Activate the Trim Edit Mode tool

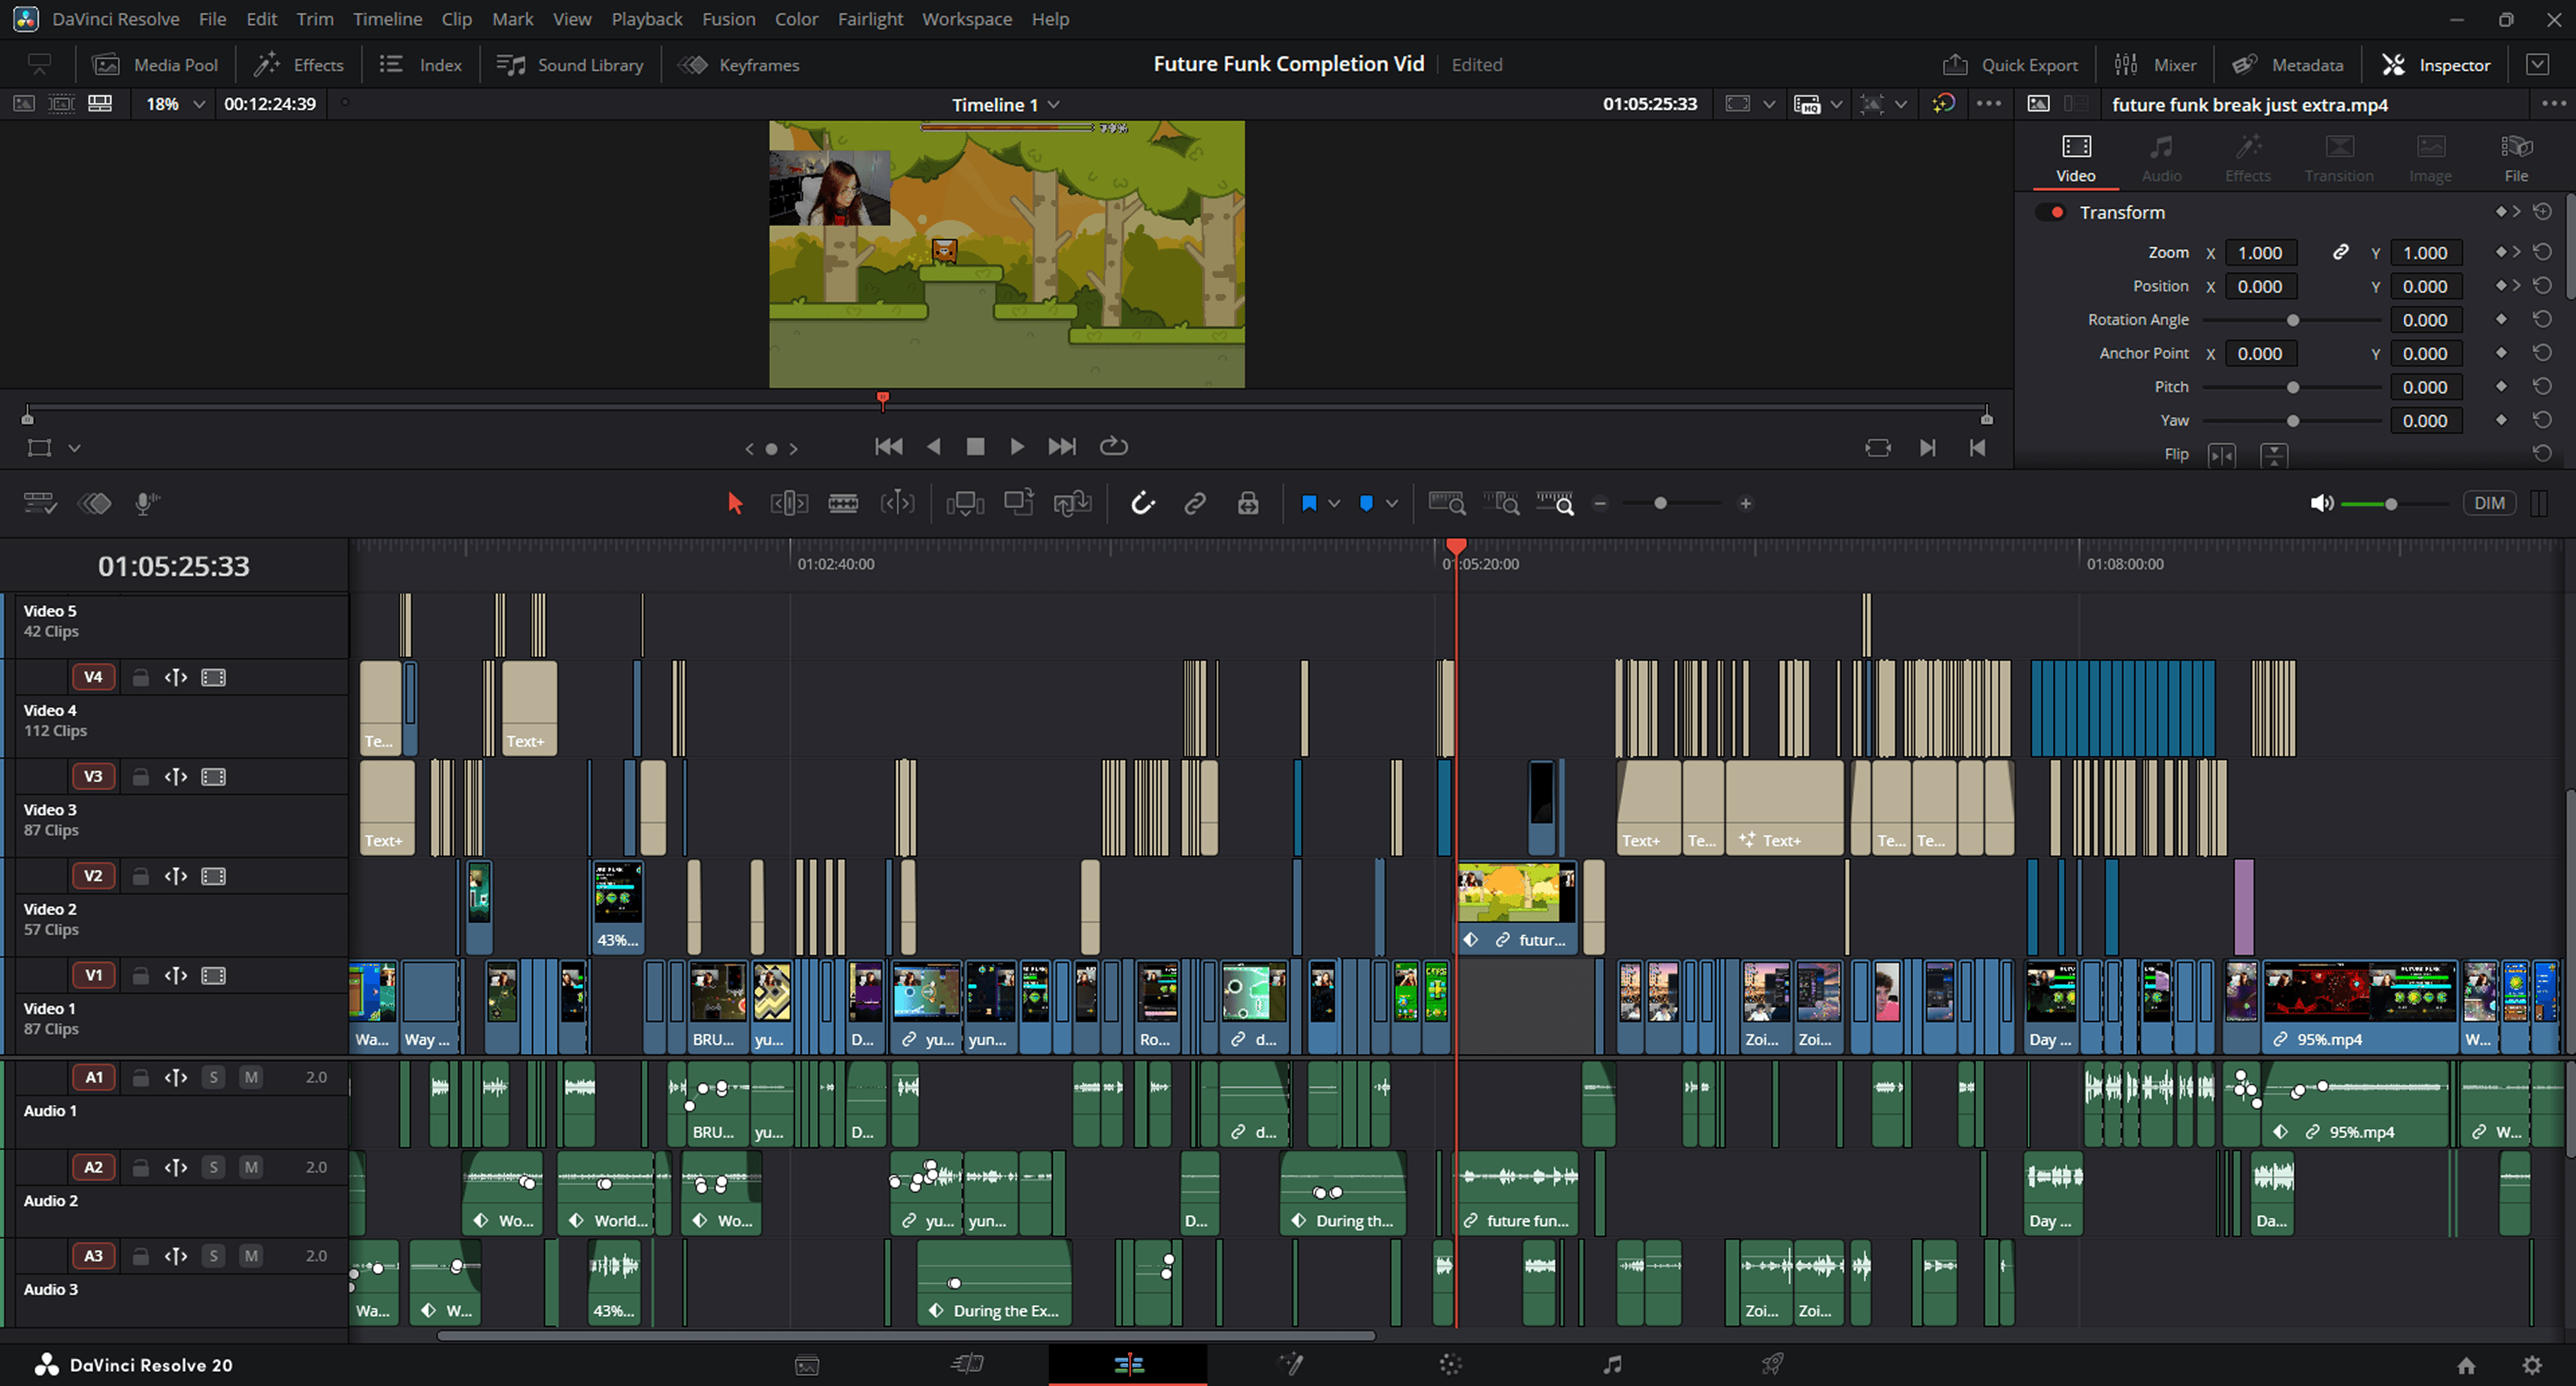click(789, 503)
